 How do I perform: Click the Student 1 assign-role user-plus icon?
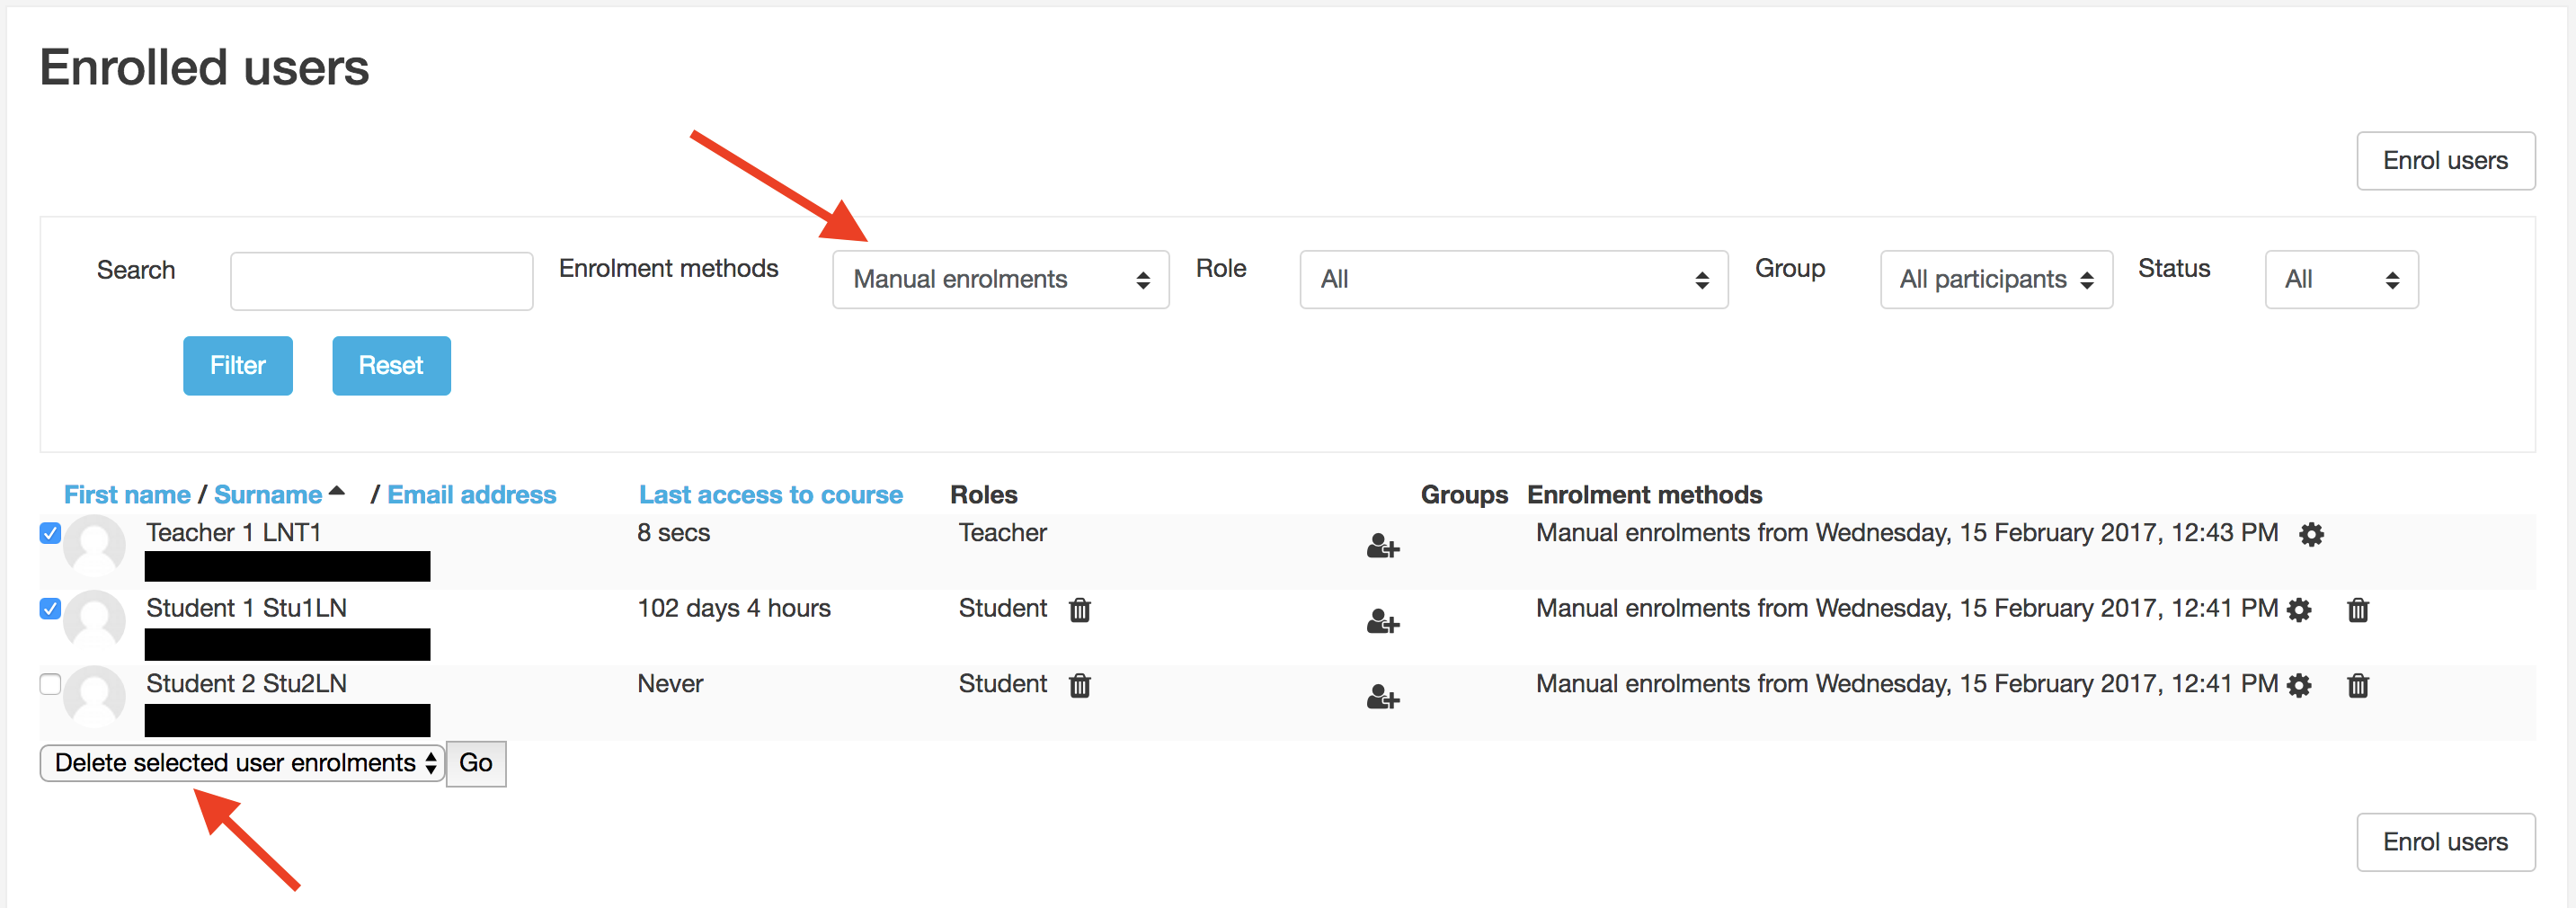coord(1383,621)
